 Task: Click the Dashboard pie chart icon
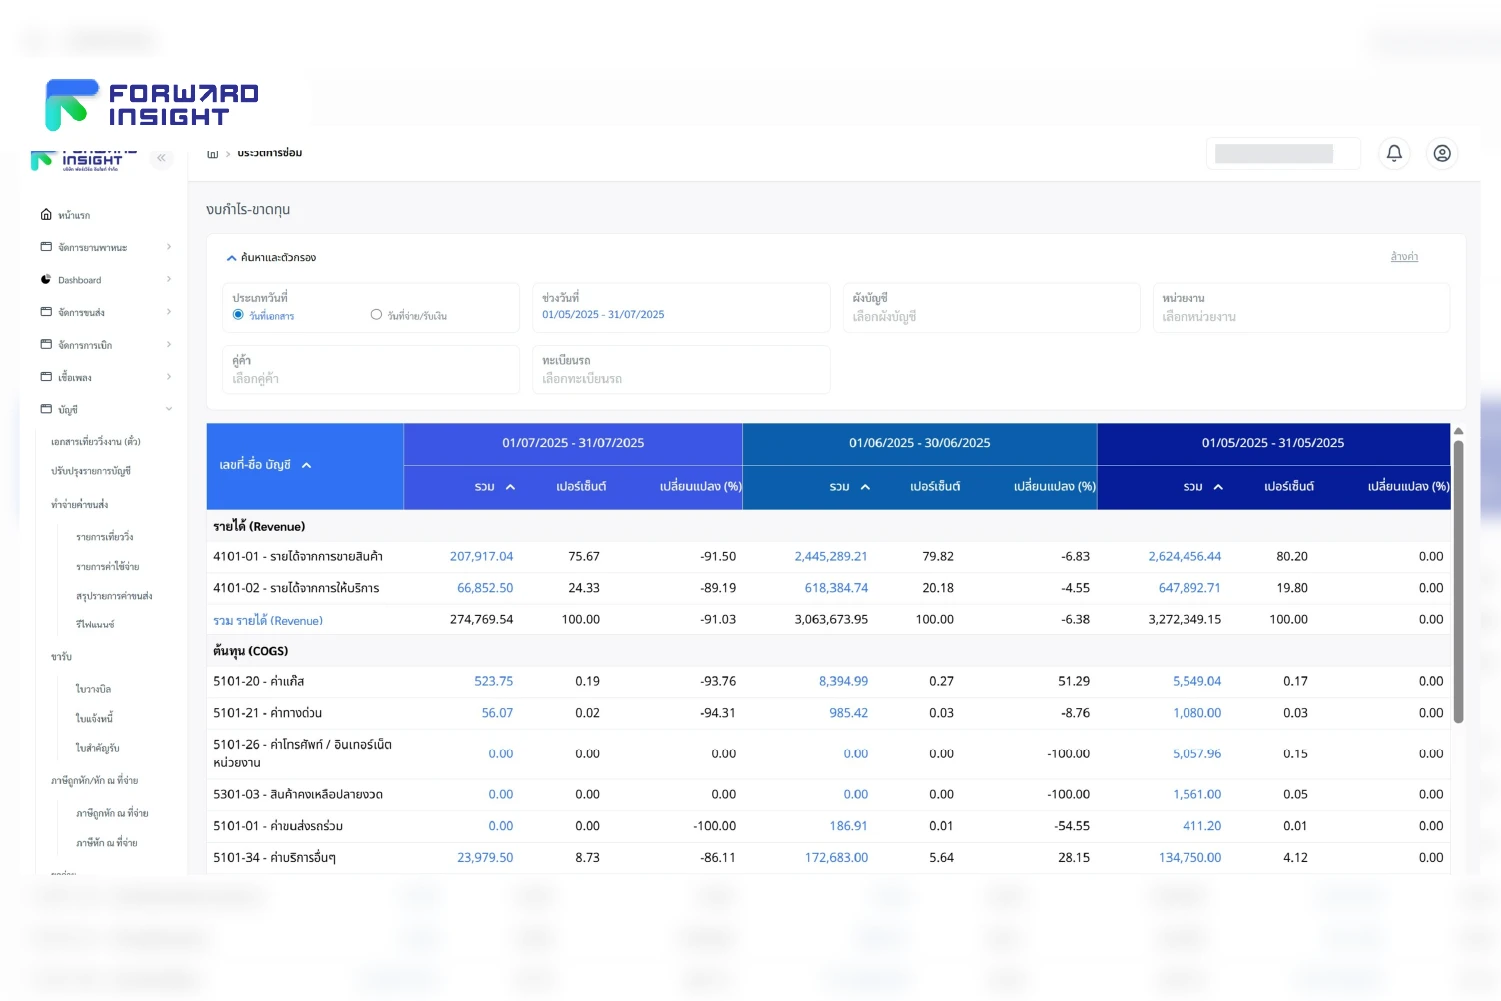46,280
